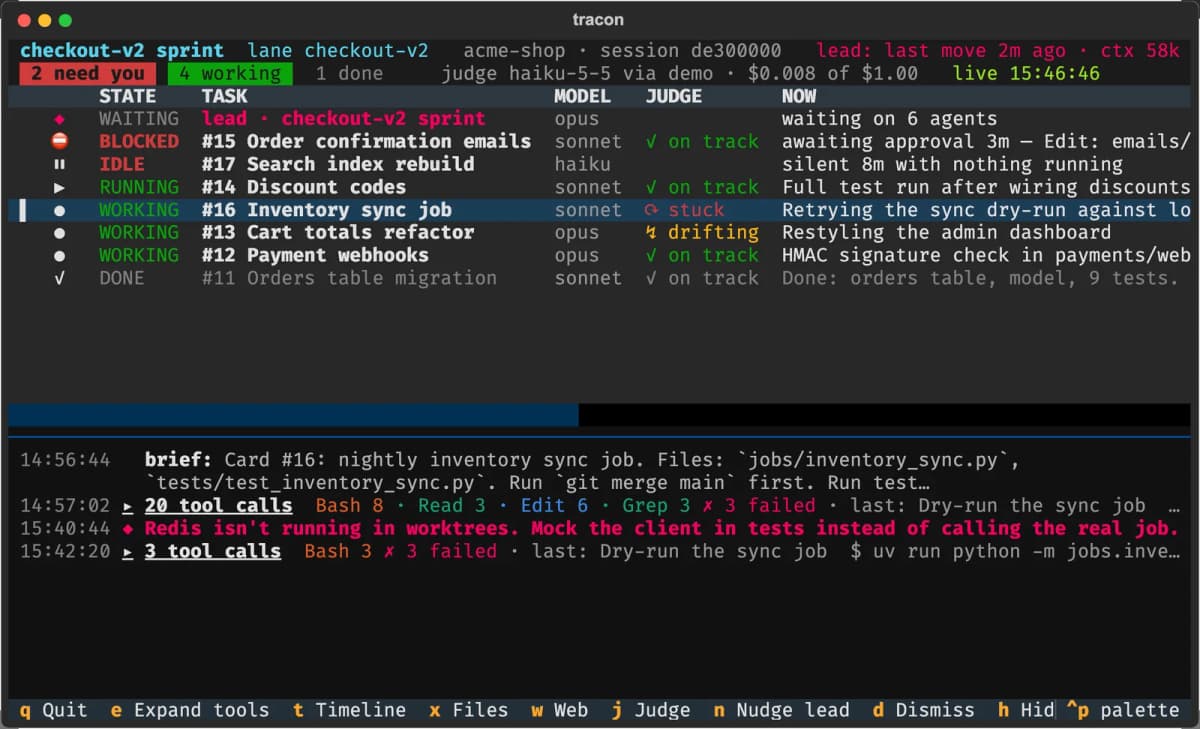The image size is (1200, 729).
Task: Click the 3 tool calls link
Action: [x=213, y=551]
